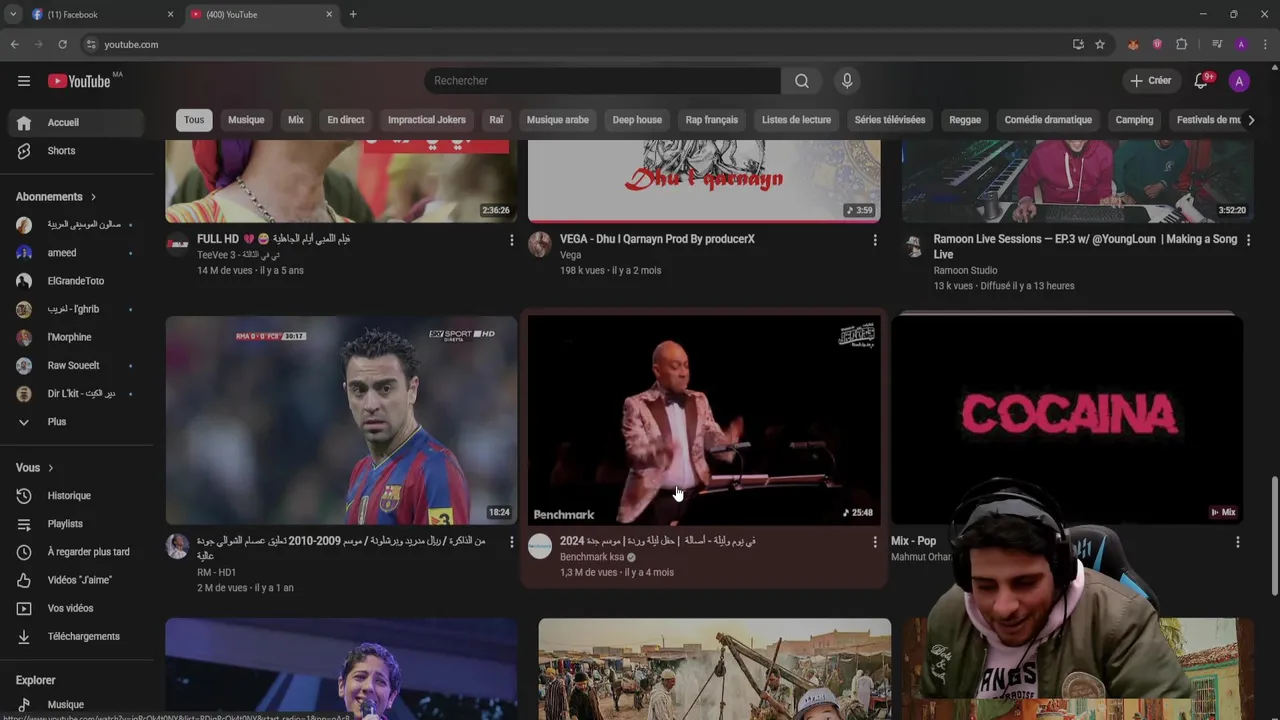Open the l'Morphine subscription
Viewport: 1280px width, 720px height.
[76, 337]
